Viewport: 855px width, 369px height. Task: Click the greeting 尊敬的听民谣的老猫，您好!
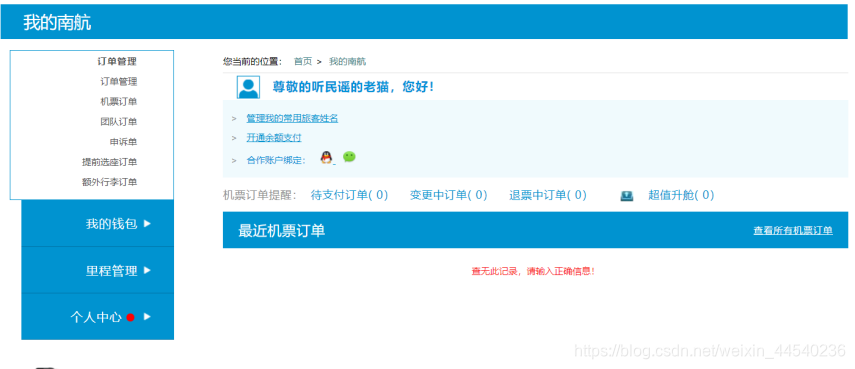click(x=353, y=87)
